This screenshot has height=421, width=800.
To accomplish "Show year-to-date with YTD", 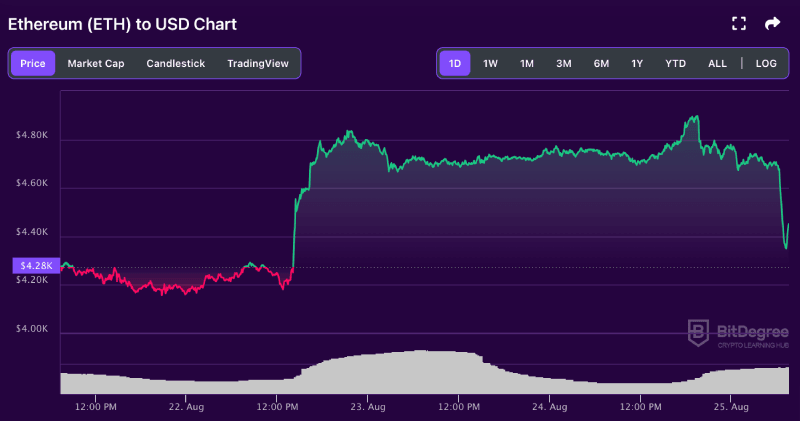I will pyautogui.click(x=676, y=63).
